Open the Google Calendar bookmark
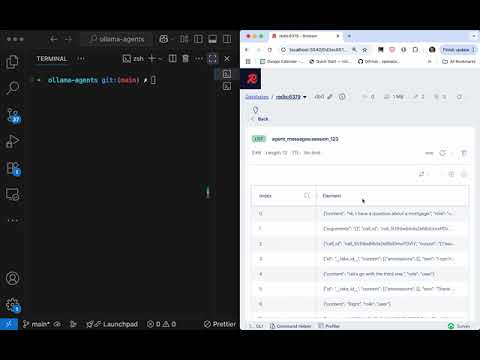 tap(281, 61)
